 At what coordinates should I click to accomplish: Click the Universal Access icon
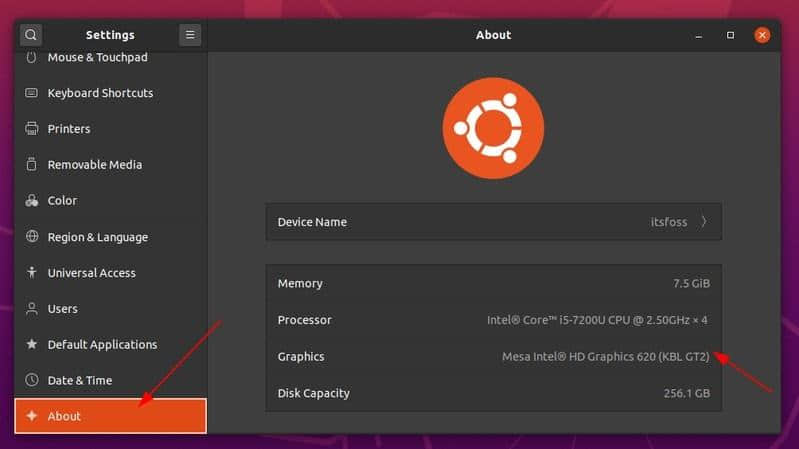31,273
